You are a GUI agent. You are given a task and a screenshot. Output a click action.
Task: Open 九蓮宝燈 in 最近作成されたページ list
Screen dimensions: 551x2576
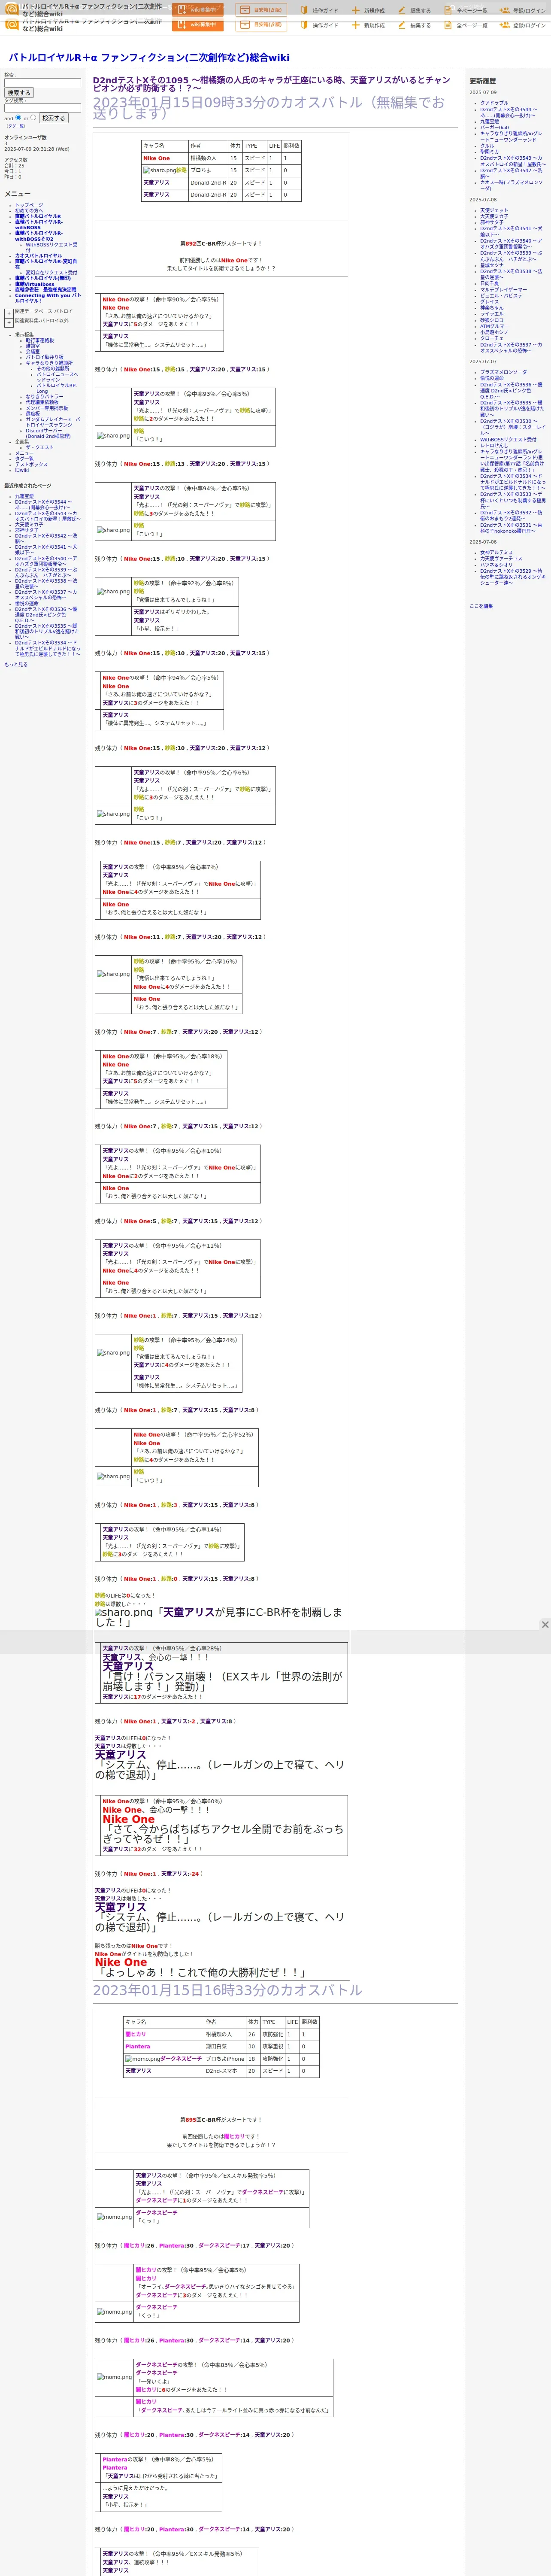tap(24, 496)
